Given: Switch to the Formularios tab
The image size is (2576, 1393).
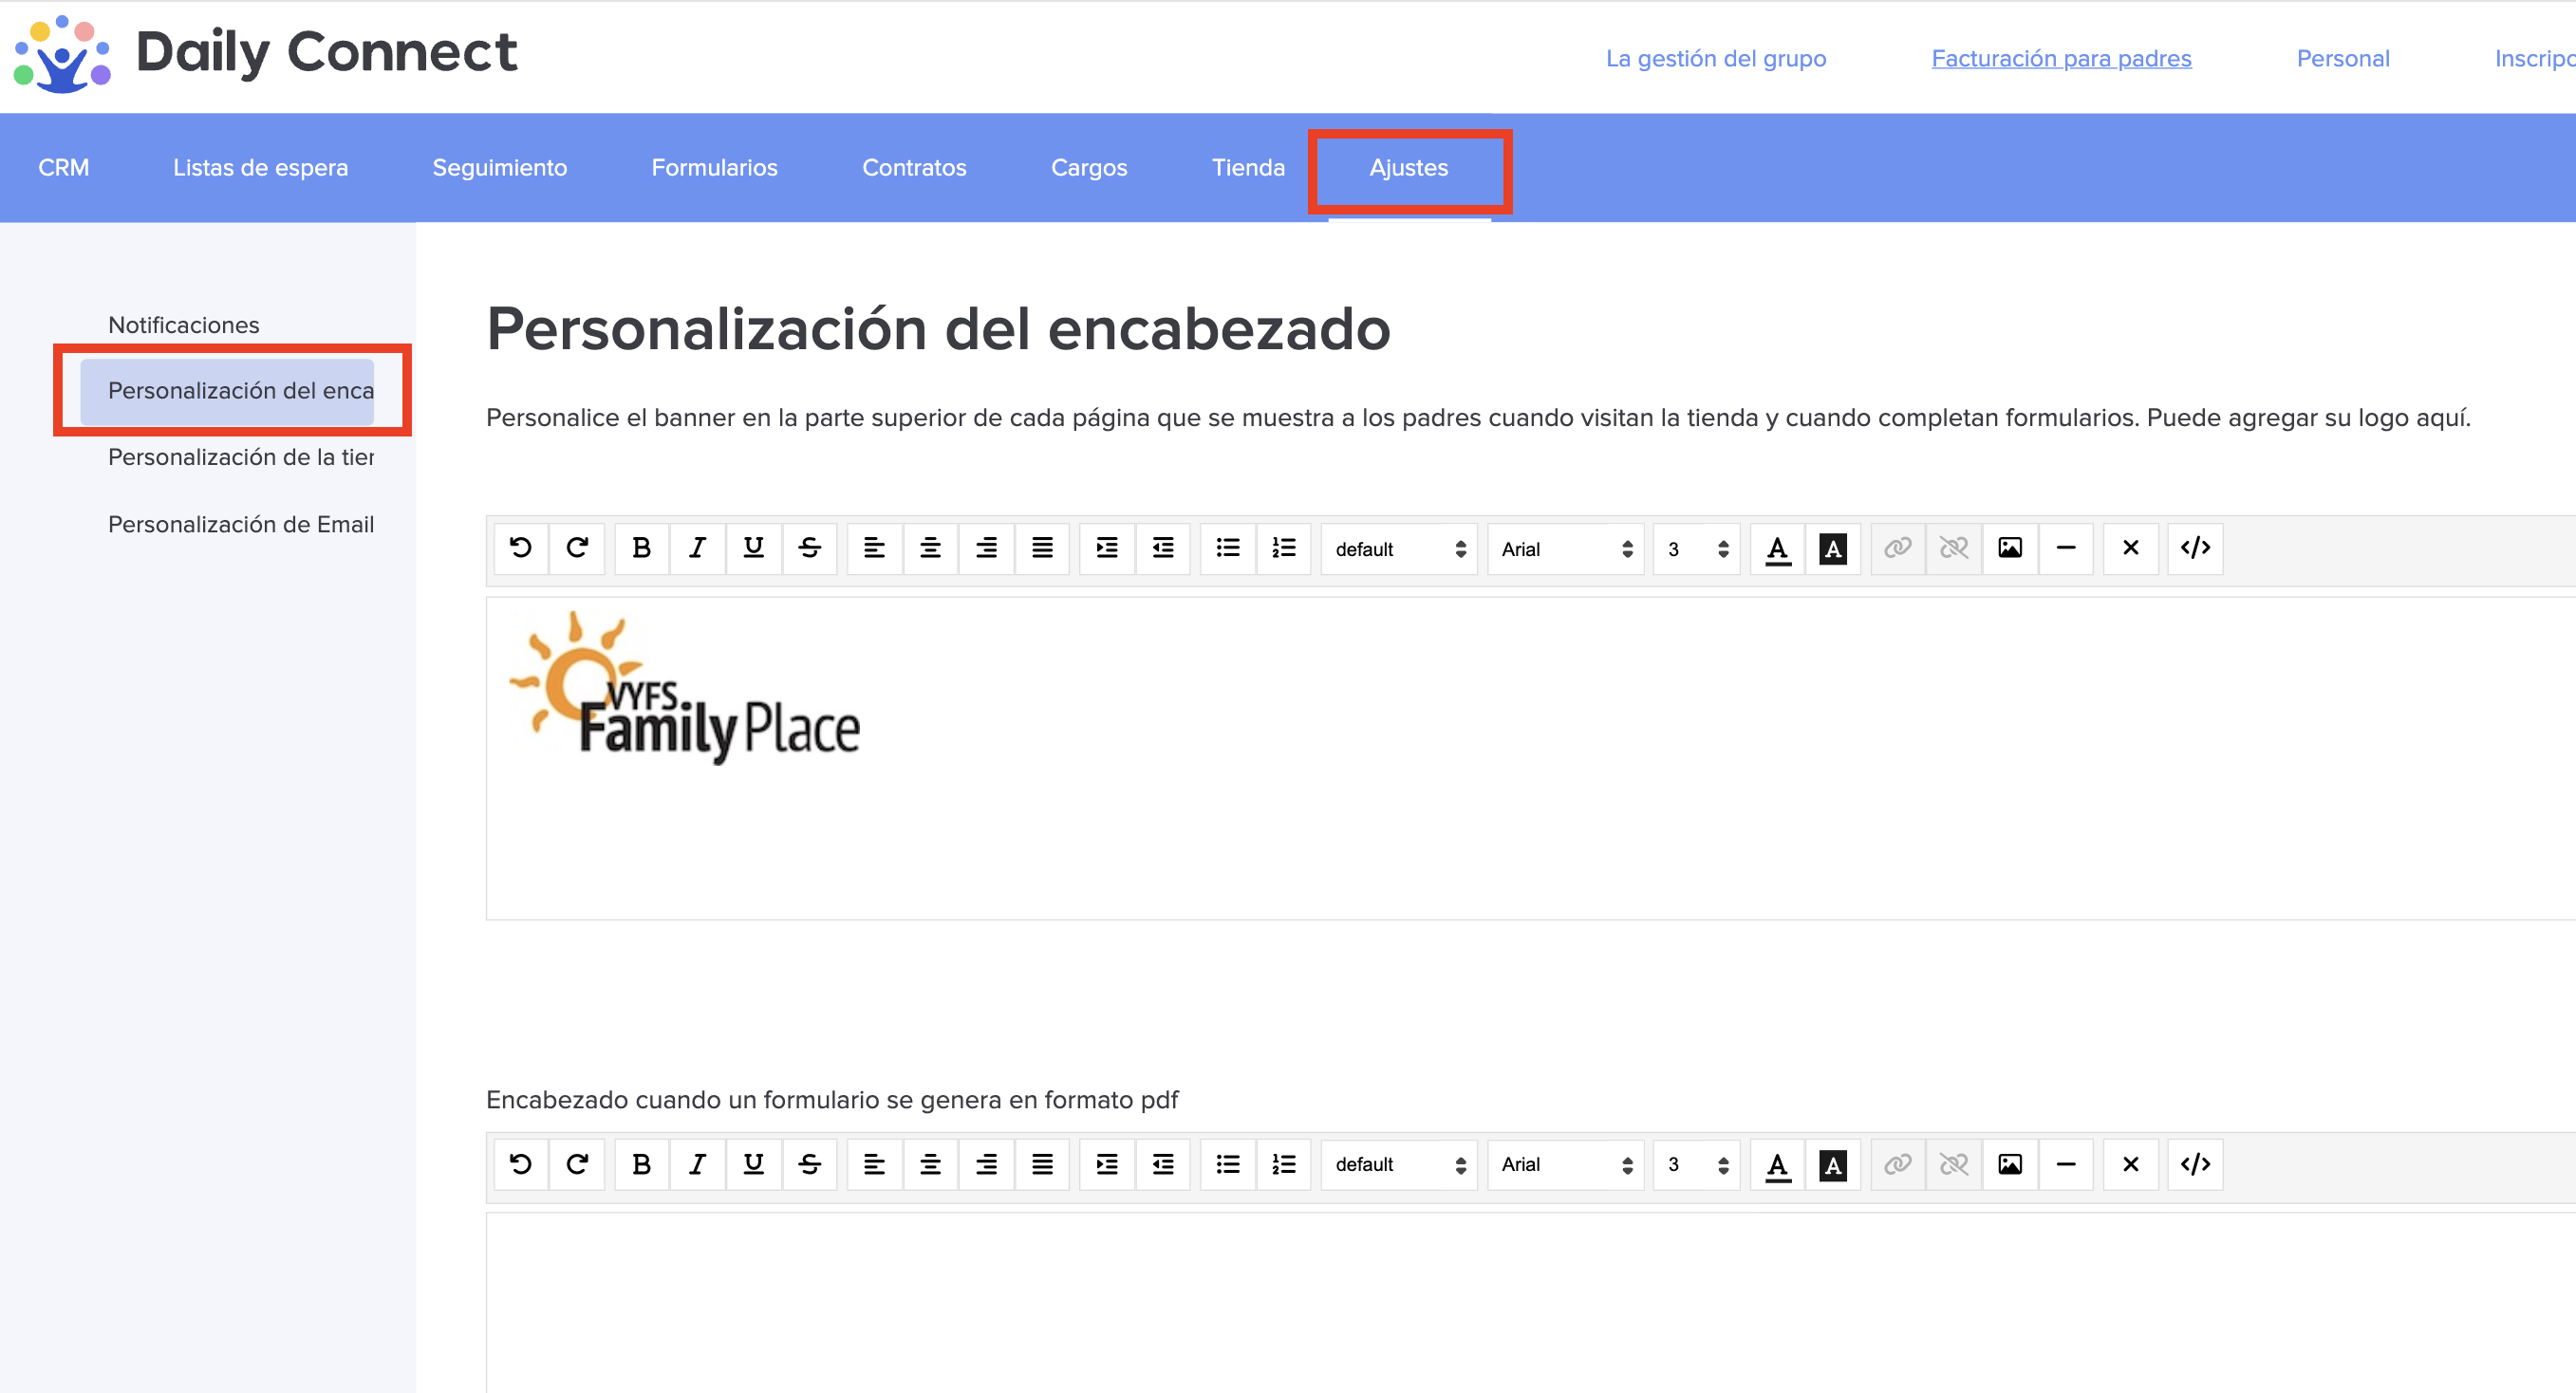Looking at the screenshot, I should 714,167.
